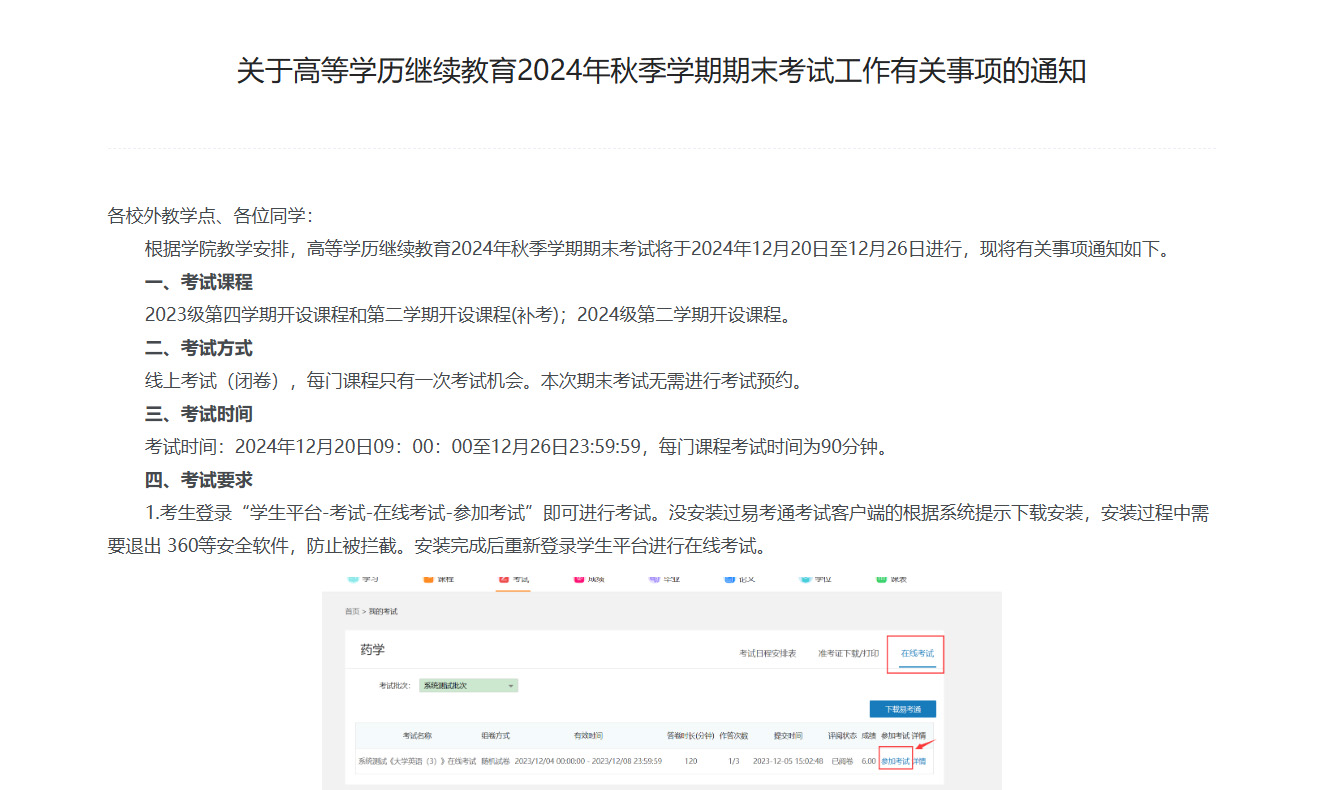Click the heading 二、考试方式
Viewport: 1342px width, 790px height.
click(198, 348)
